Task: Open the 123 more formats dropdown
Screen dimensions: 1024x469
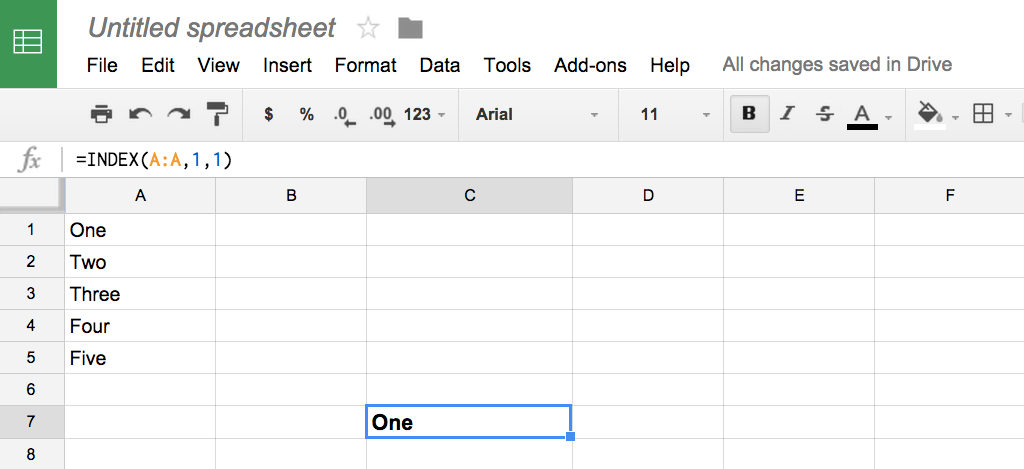Action: tap(424, 115)
